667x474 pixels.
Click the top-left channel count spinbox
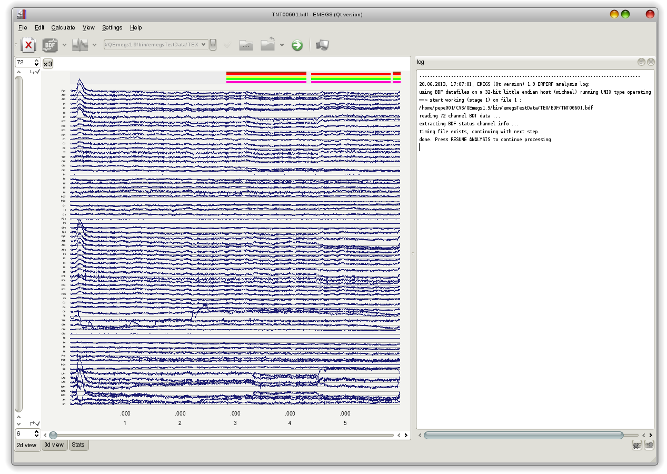24,64
